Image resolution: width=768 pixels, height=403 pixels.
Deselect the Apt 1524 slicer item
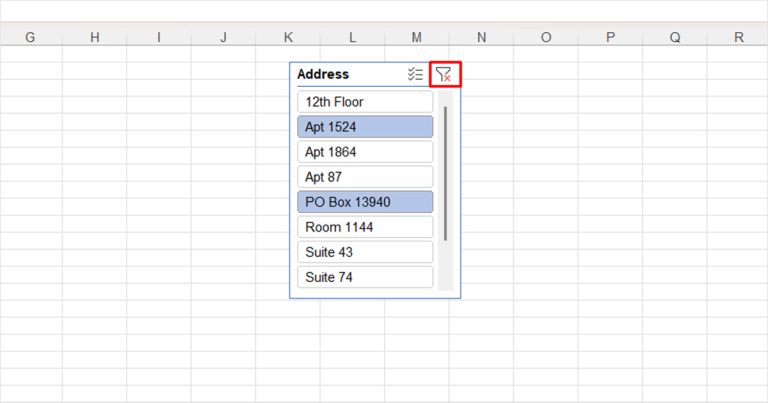tap(365, 127)
